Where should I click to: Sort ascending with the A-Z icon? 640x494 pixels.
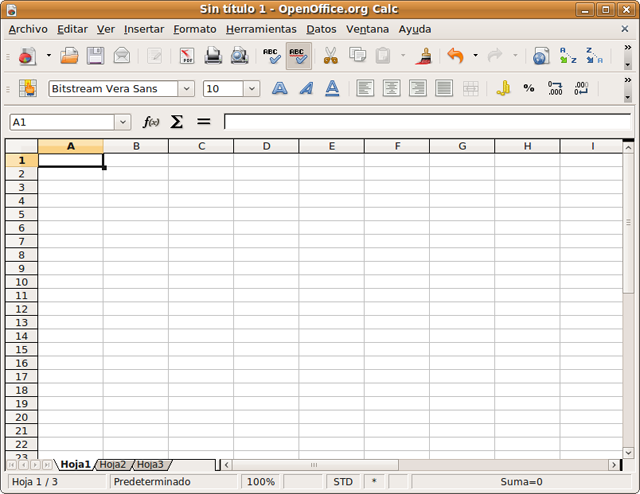pyautogui.click(x=568, y=56)
